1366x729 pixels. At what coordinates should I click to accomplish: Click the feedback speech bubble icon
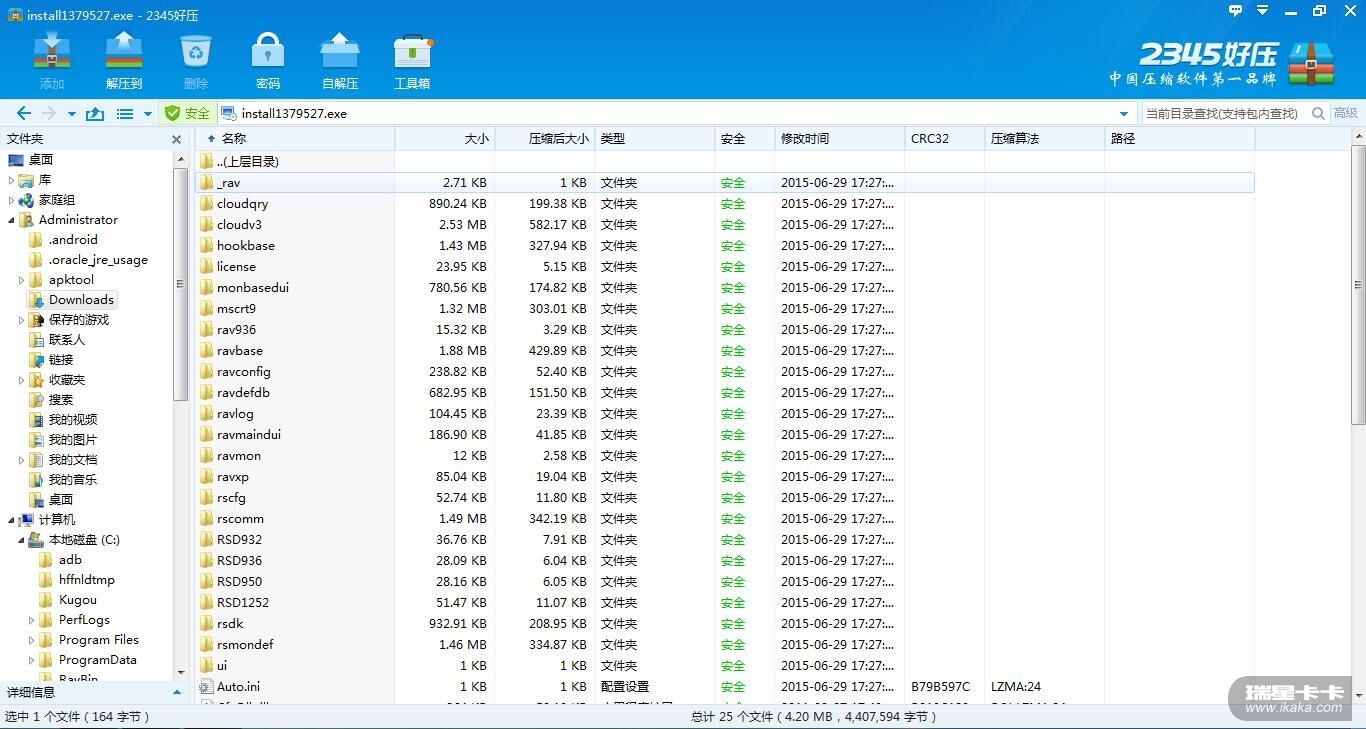pos(1235,11)
